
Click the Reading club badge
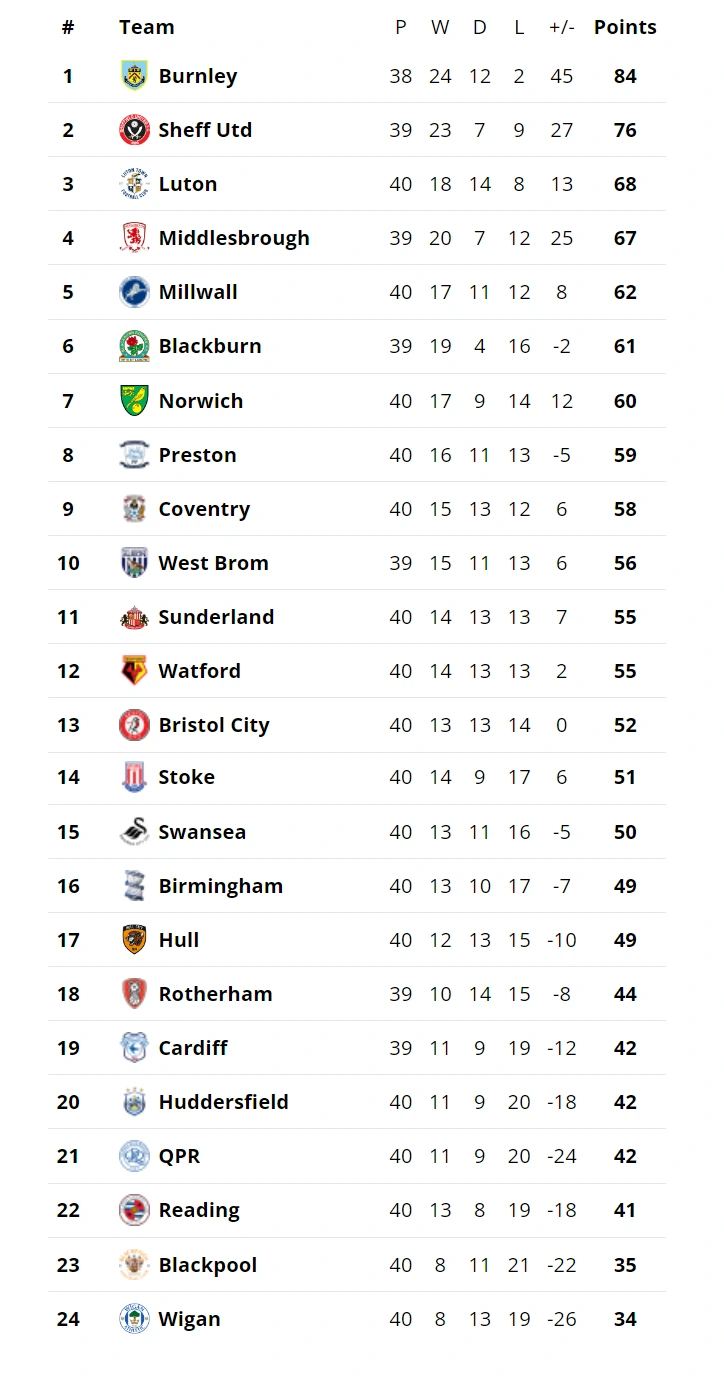134,1210
